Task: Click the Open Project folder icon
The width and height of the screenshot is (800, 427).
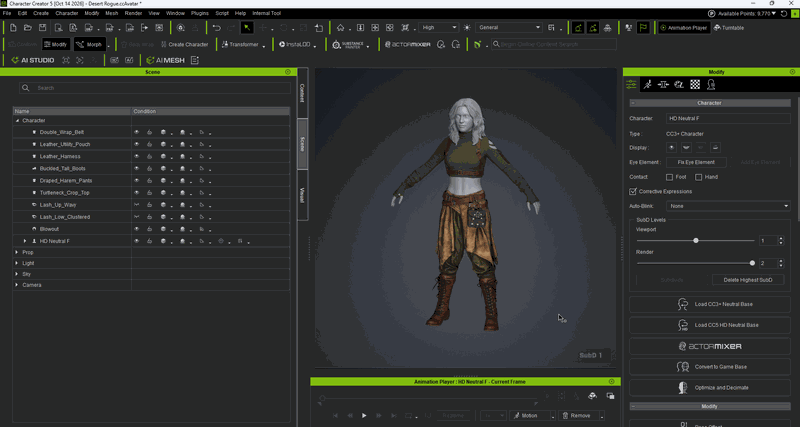Action: 28,28
